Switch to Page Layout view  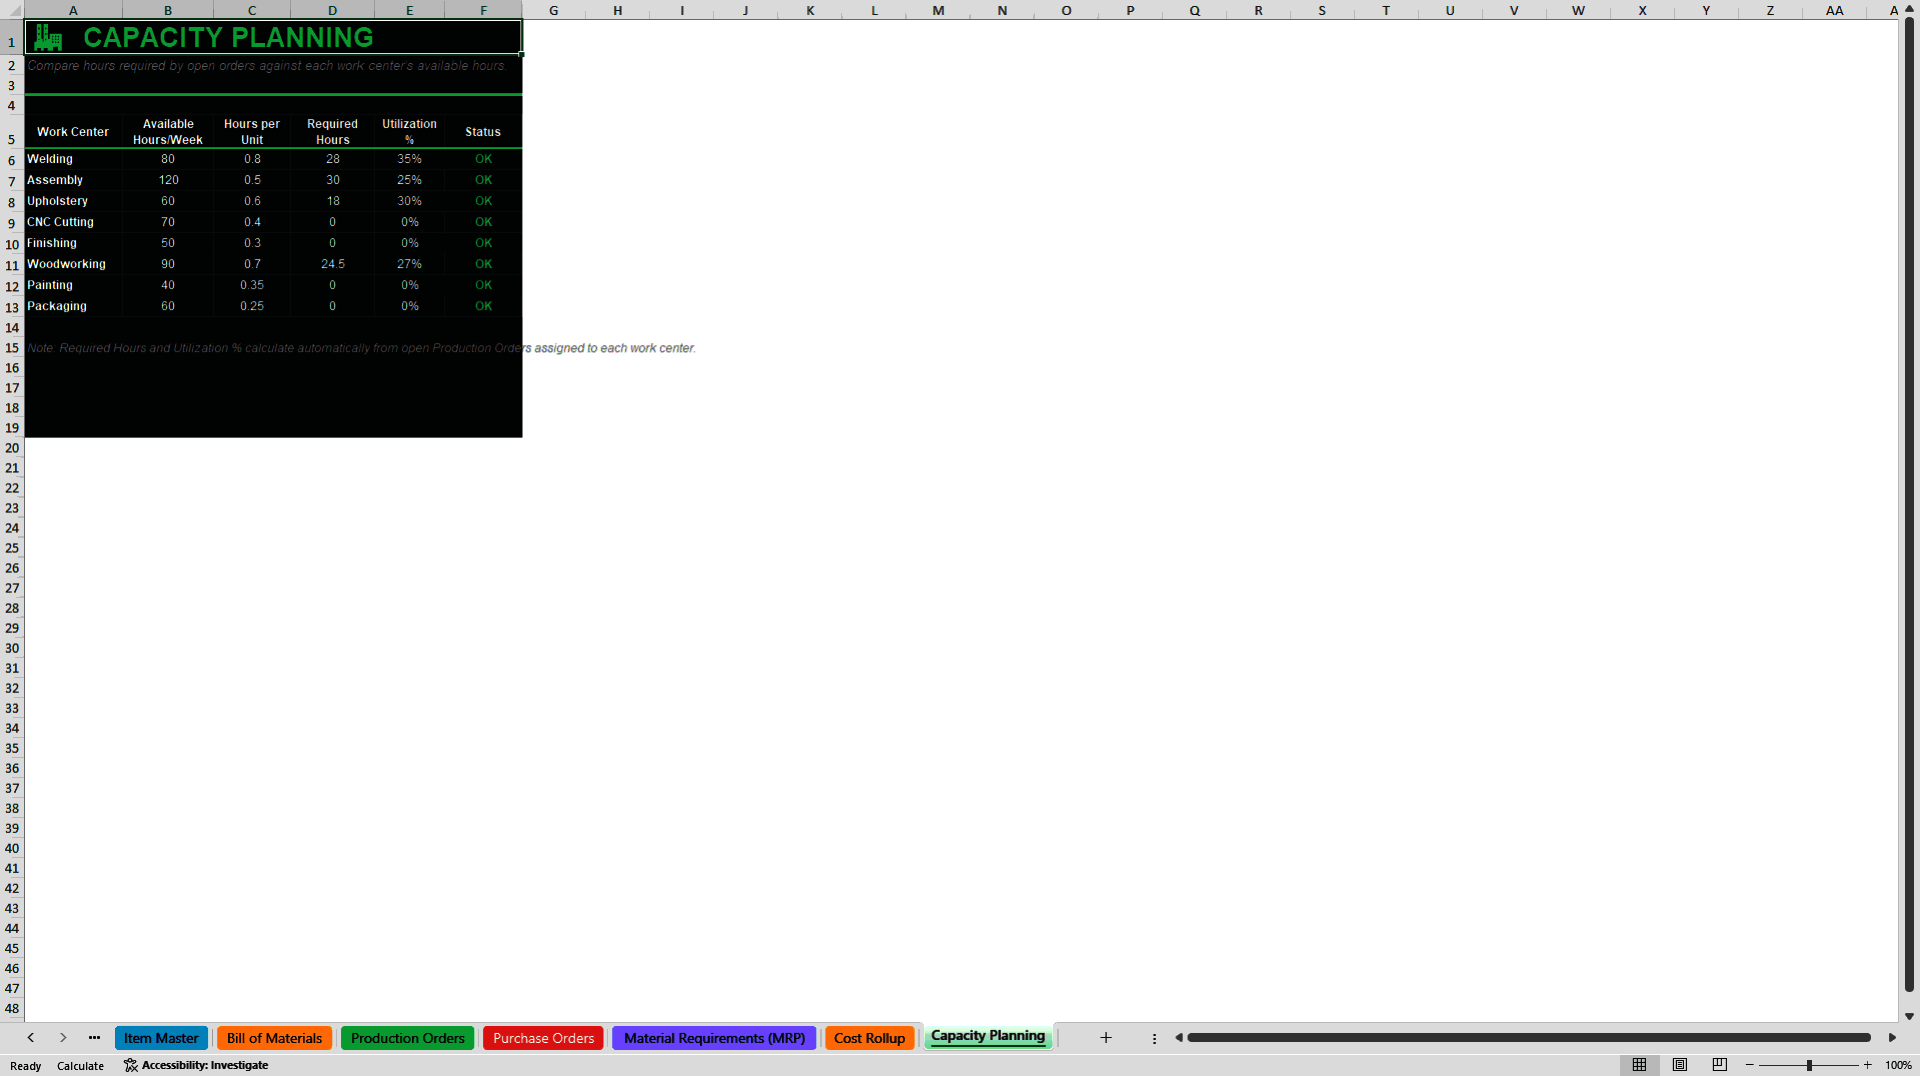coord(1680,1065)
